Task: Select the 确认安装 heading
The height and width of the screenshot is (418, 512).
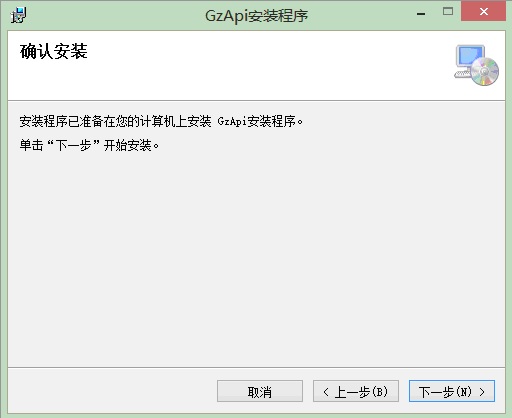Action: 54,52
